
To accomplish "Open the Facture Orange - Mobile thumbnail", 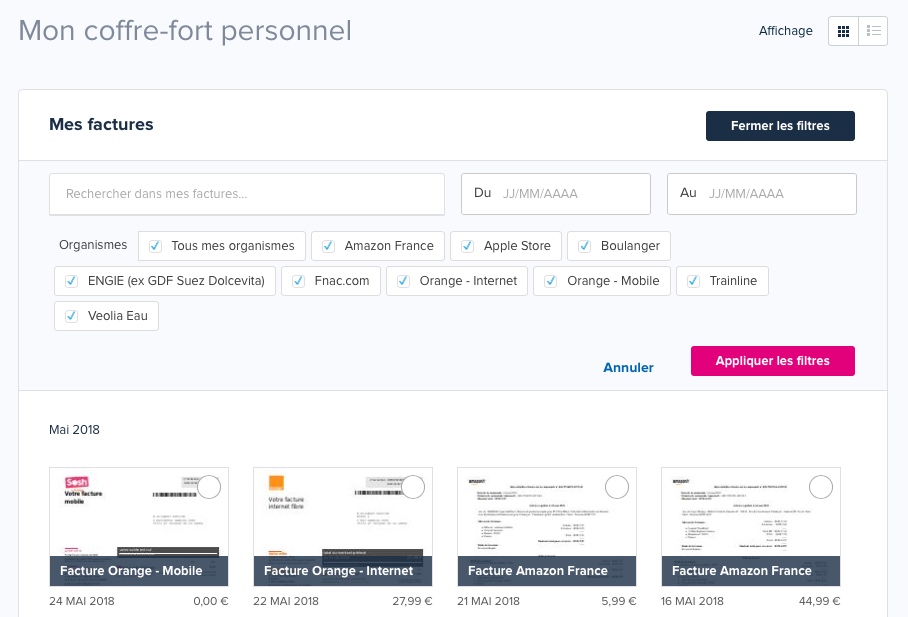I will point(139,527).
